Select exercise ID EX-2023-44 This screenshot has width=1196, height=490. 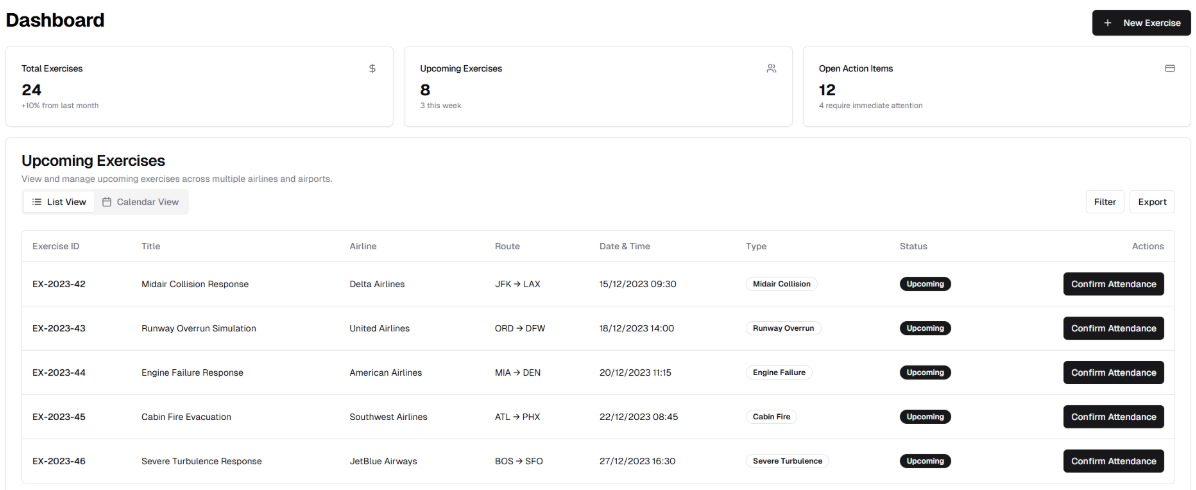(59, 372)
